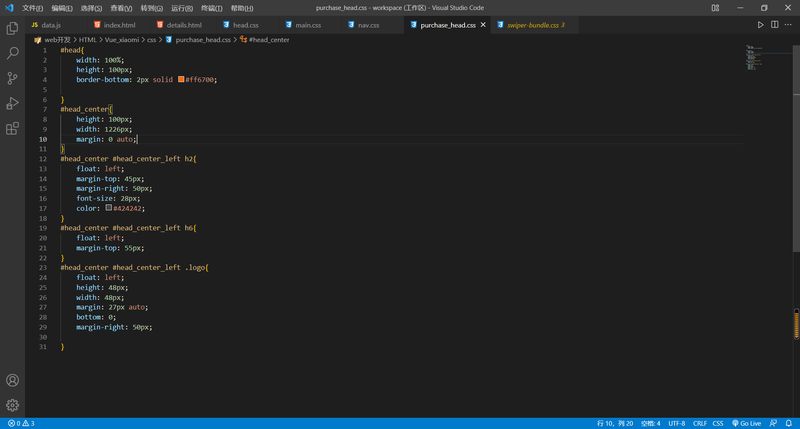
Task: Switch to the details.html tab
Action: [x=184, y=24]
